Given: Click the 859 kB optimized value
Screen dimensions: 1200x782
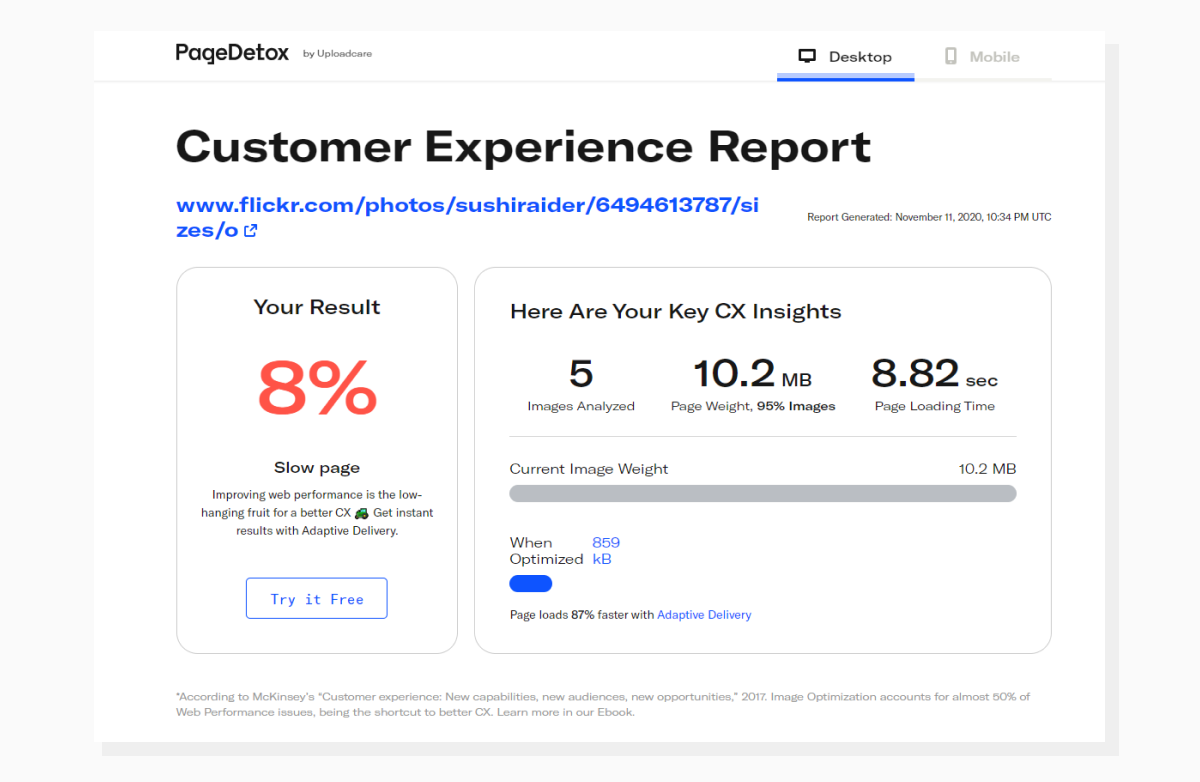Looking at the screenshot, I should point(605,551).
